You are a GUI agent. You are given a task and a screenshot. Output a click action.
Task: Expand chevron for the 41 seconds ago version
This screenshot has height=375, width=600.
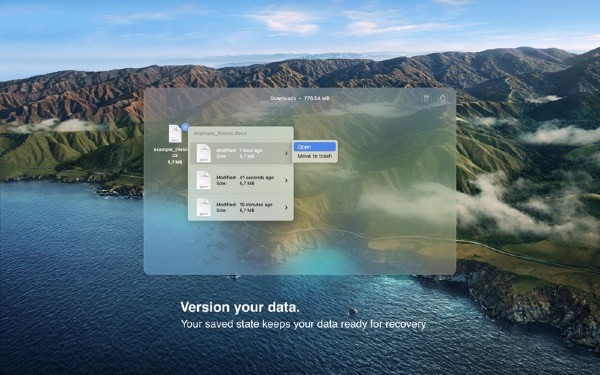(x=286, y=180)
